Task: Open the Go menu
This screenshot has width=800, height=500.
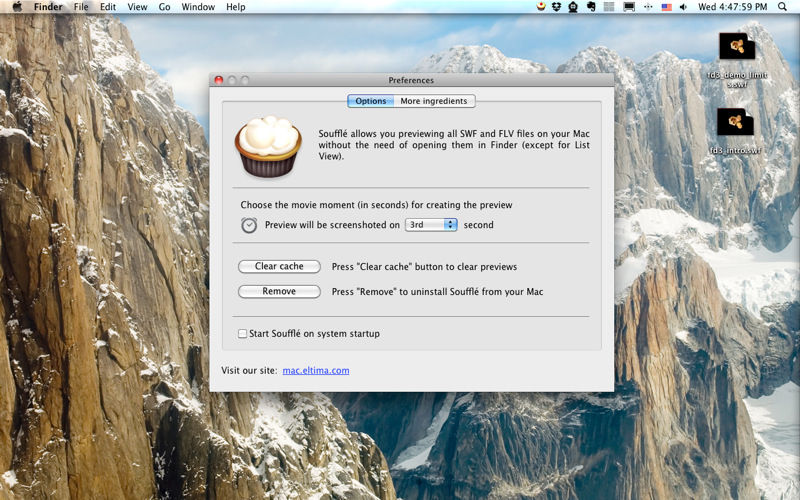Action: (164, 7)
